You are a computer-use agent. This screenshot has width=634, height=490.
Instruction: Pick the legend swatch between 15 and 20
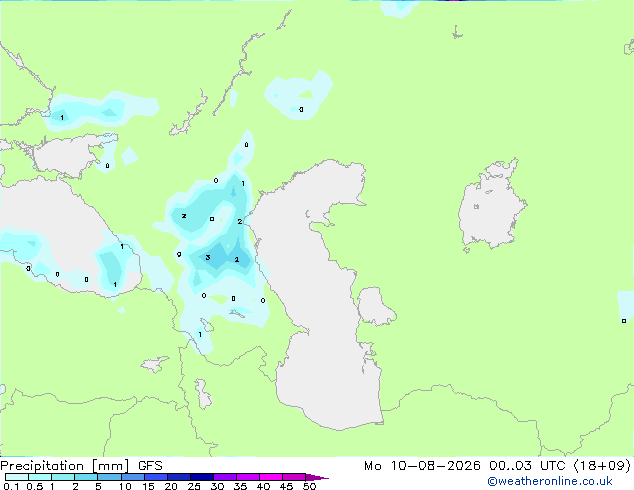click(x=156, y=477)
